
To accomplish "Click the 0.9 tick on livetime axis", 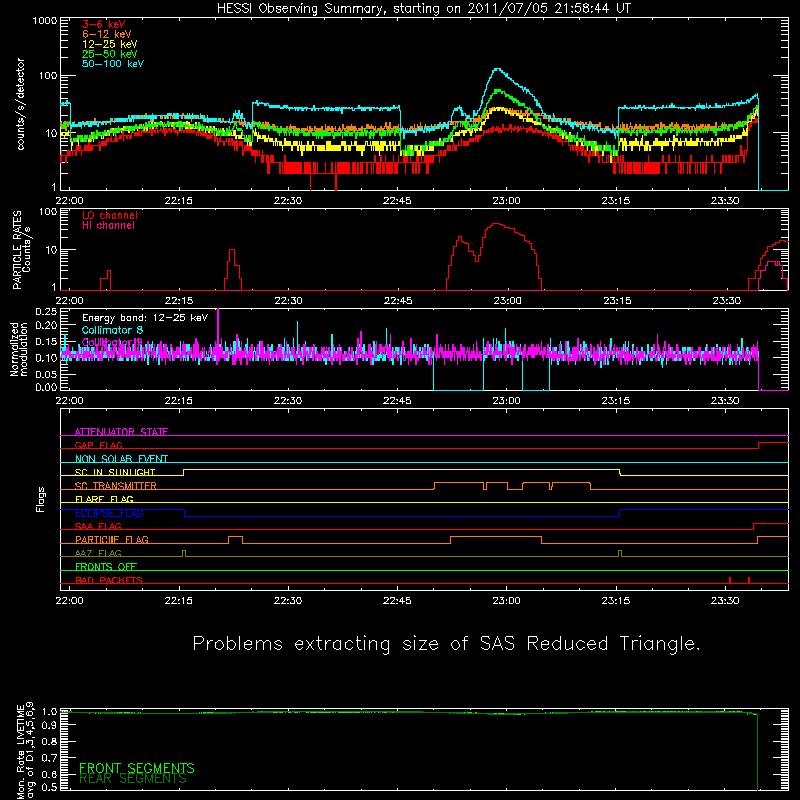I will coord(49,725).
